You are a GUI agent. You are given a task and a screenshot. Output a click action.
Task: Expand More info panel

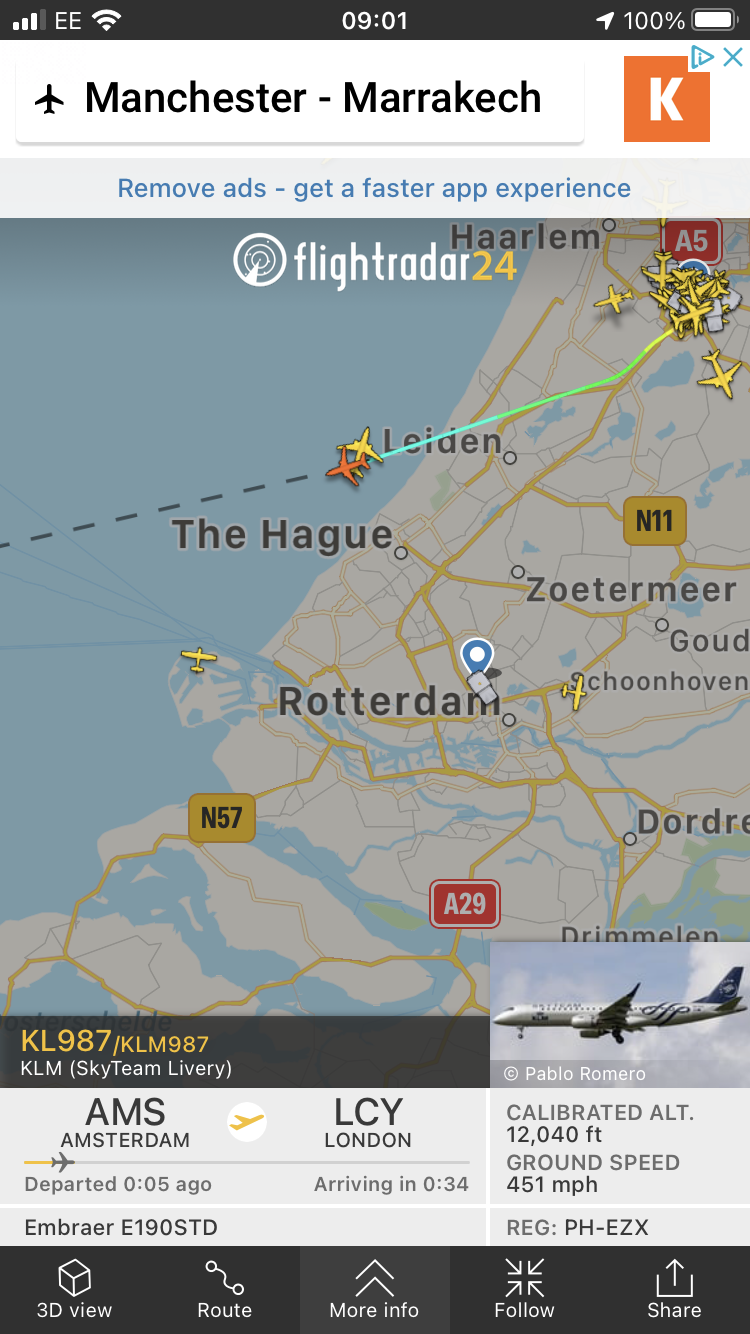[375, 1289]
